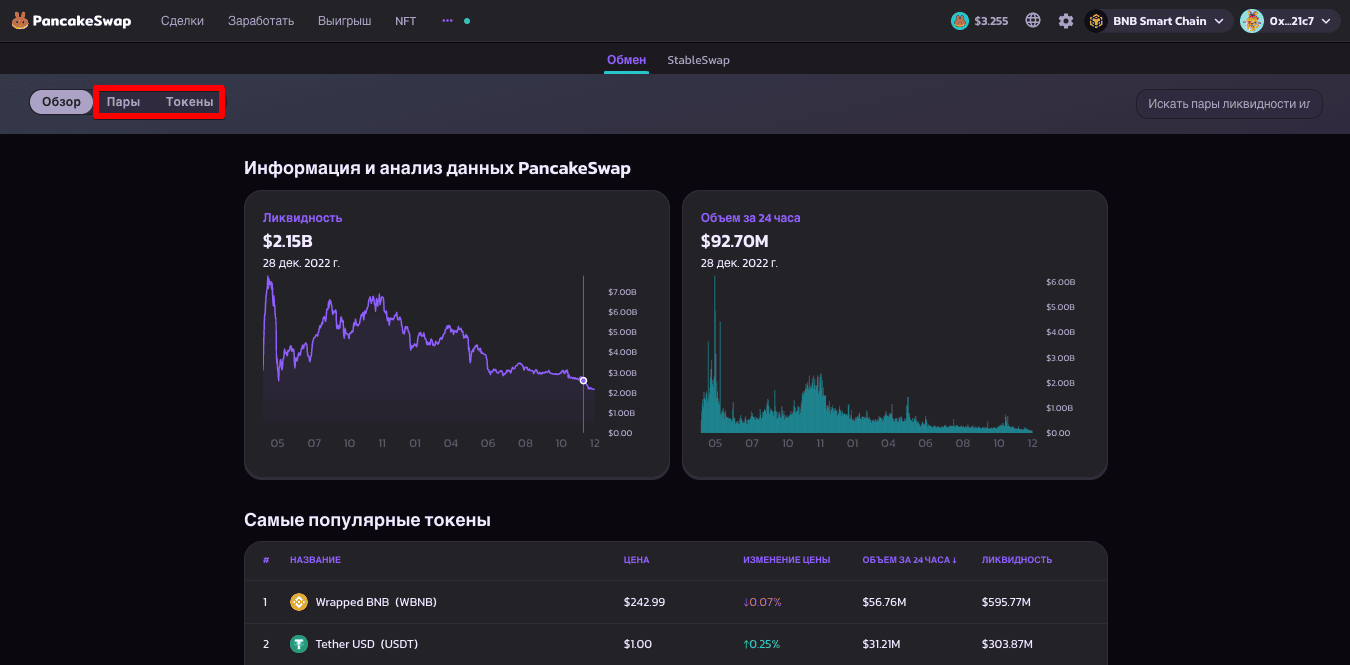This screenshot has height=665, width=1350.
Task: Open the NFT menu
Action: tap(406, 21)
